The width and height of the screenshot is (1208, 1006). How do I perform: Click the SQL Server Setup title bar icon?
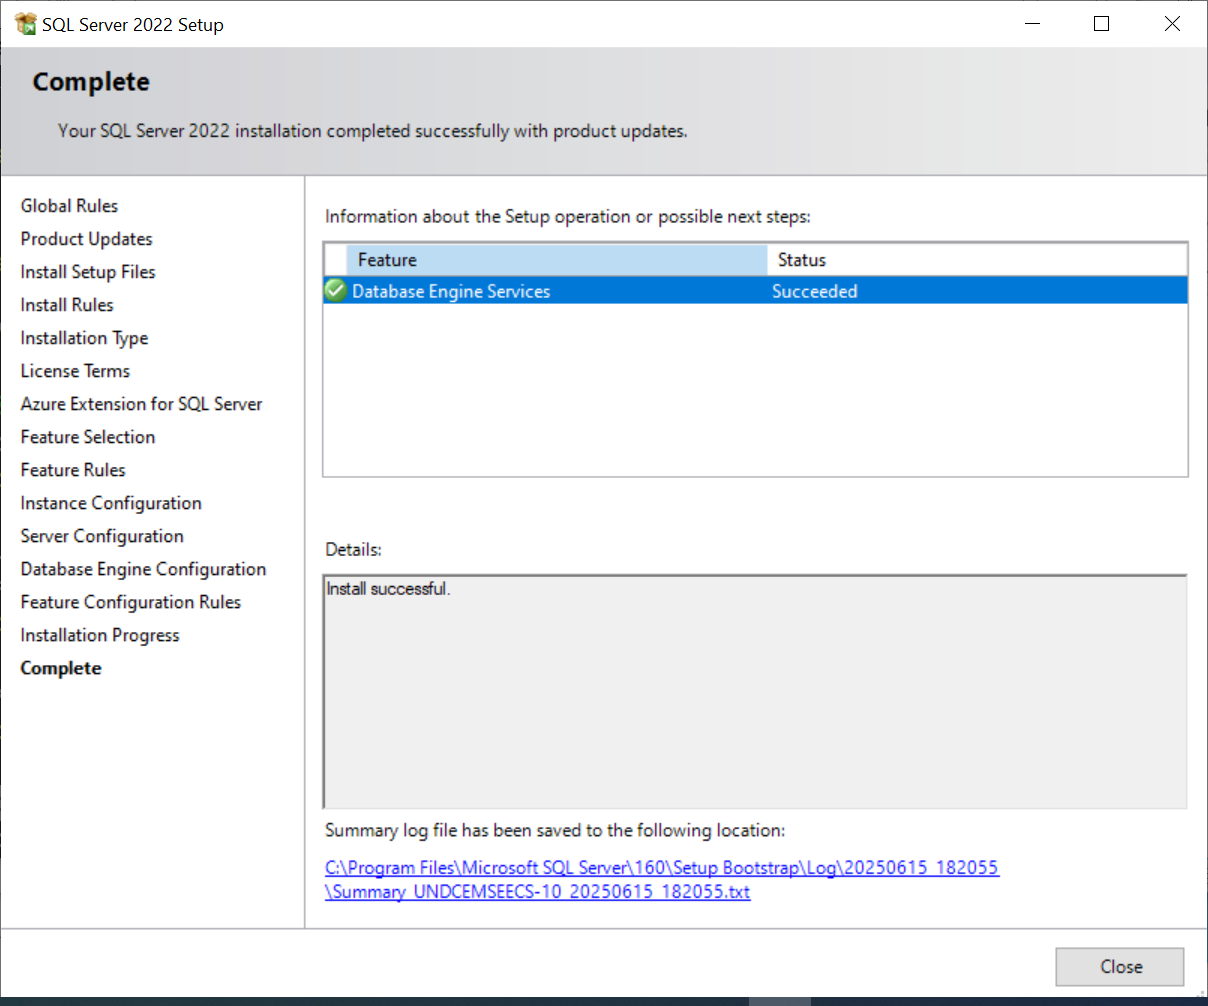(26, 24)
